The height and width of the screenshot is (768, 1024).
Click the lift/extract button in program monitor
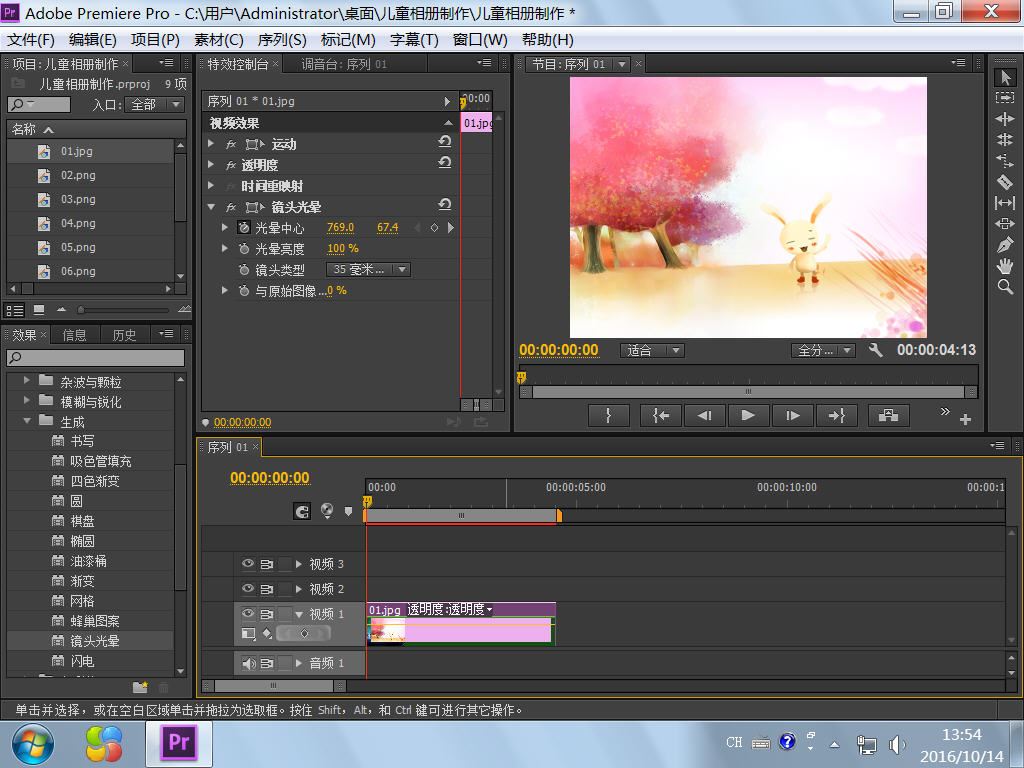[x=888, y=415]
